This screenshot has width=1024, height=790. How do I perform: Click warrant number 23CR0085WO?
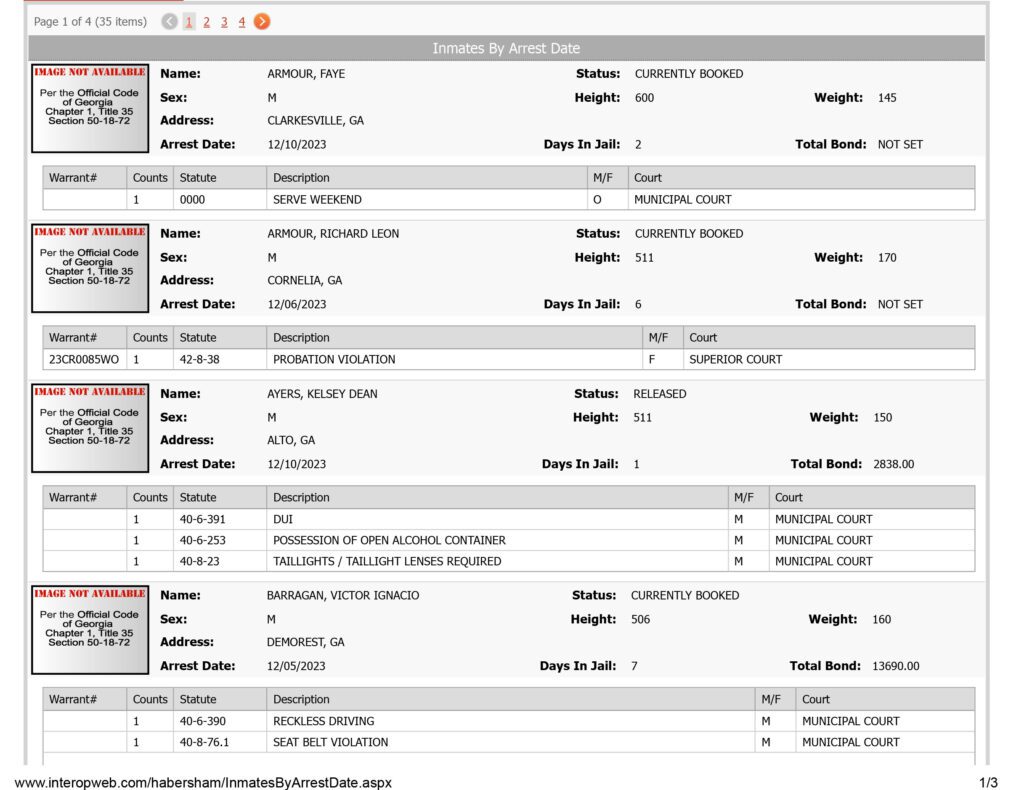84,360
